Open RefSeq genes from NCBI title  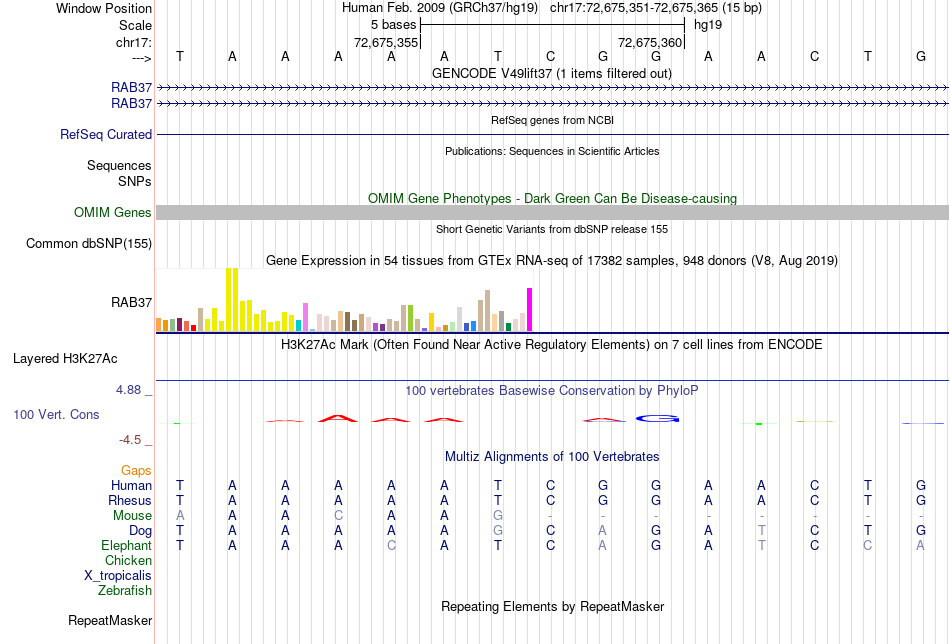point(553,120)
